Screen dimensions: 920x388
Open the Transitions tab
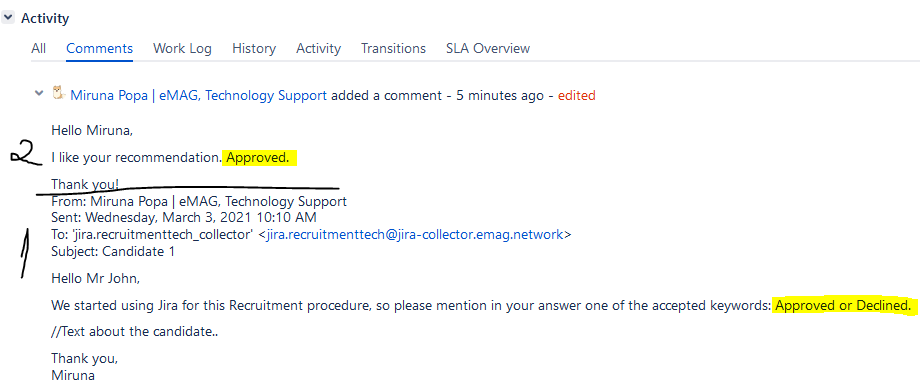[x=393, y=49]
